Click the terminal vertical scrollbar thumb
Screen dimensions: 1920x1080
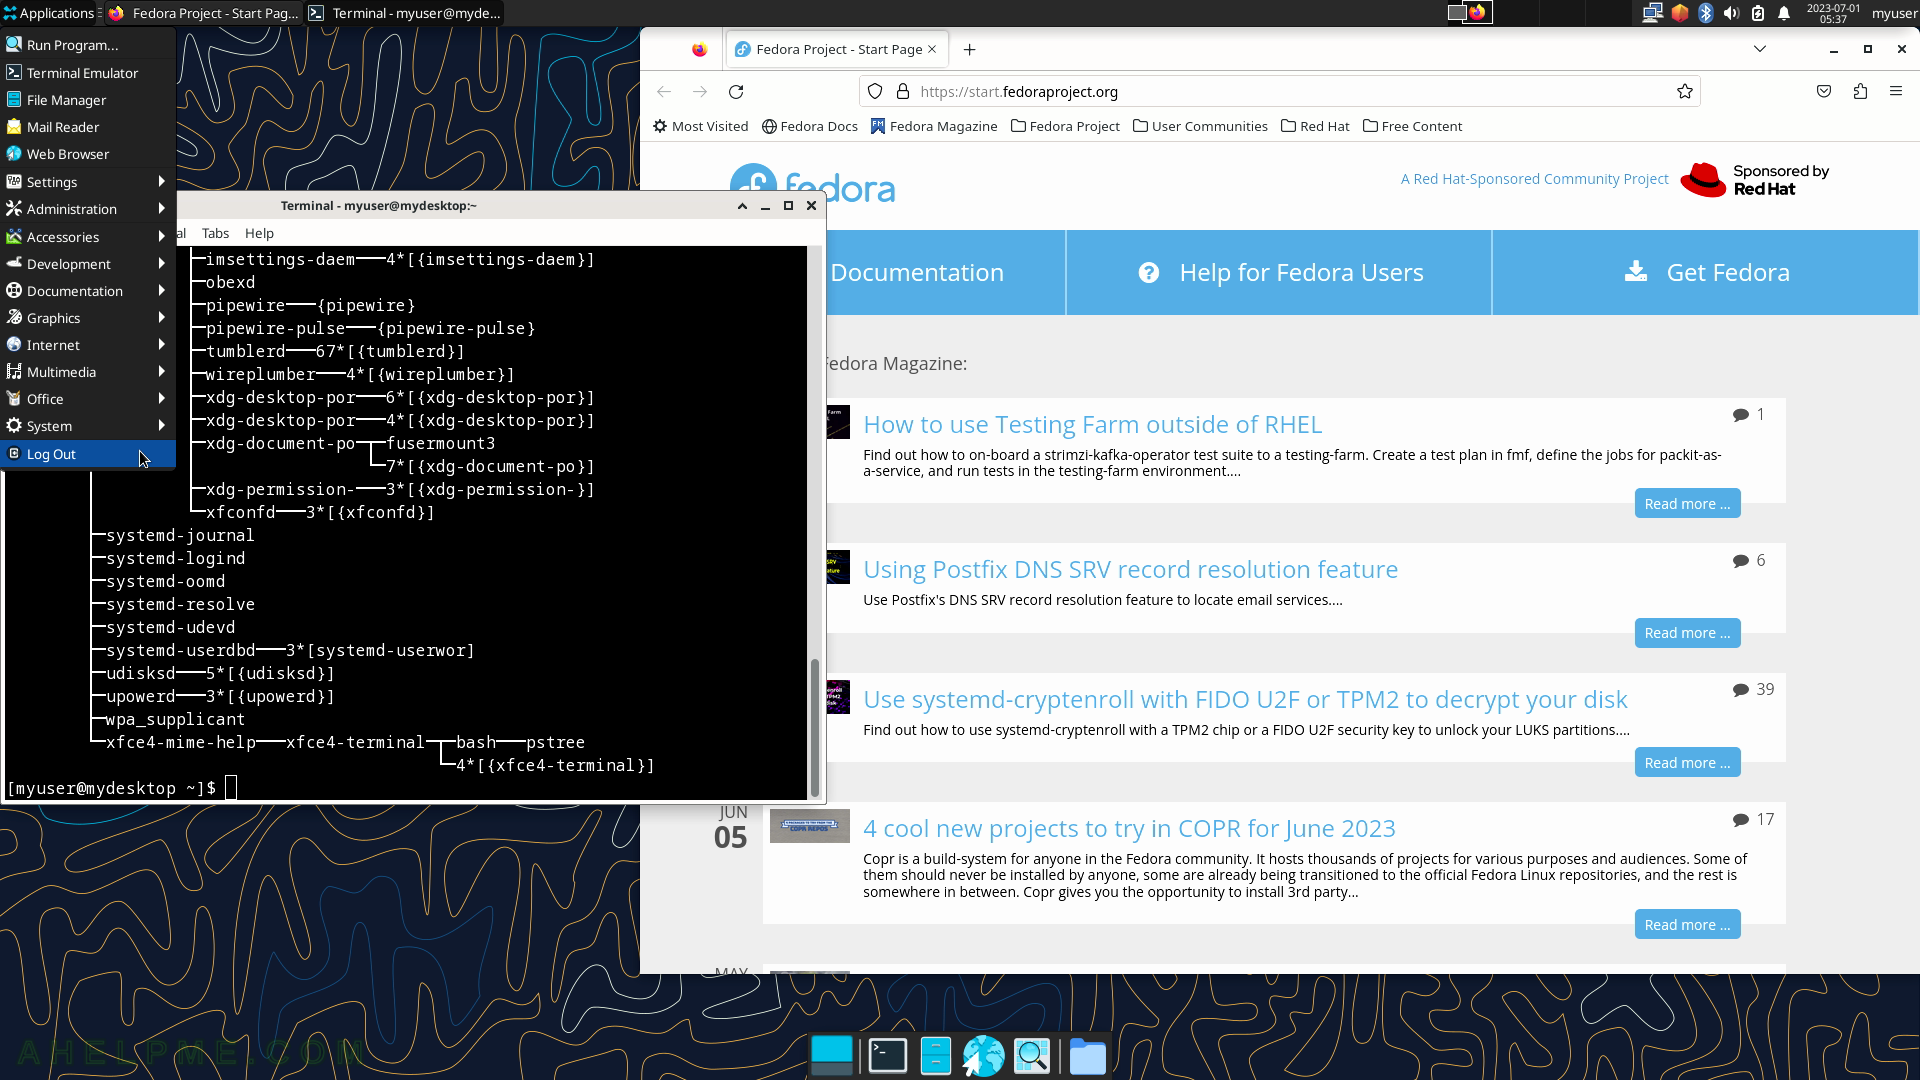[815, 726]
